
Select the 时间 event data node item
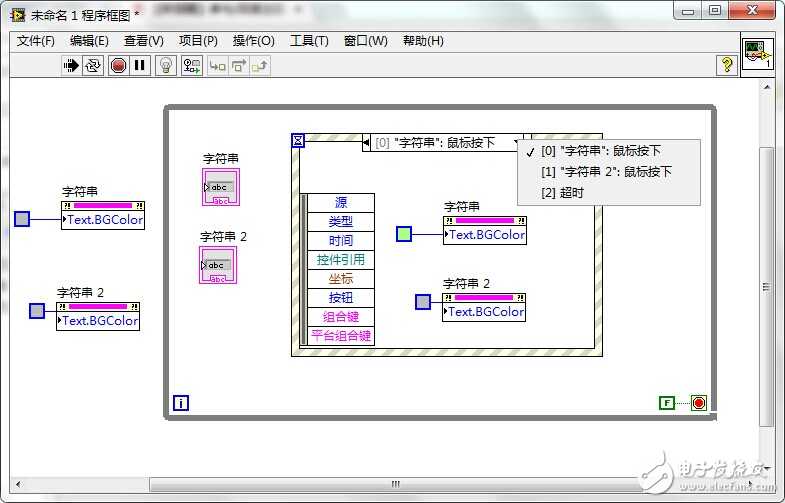point(340,241)
